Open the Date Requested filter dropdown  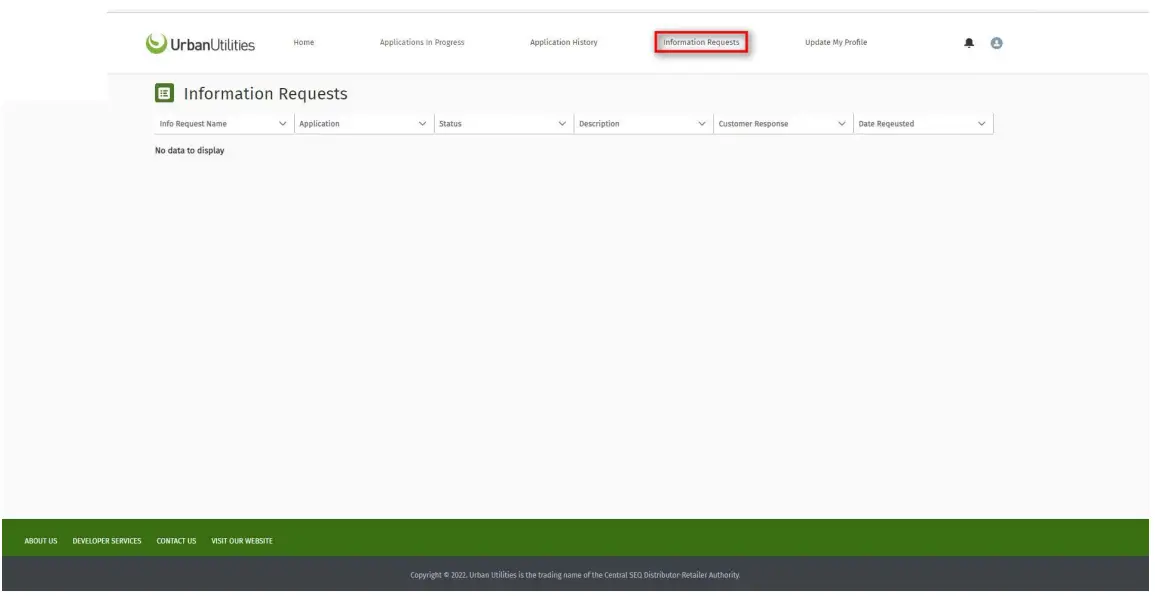coord(983,122)
